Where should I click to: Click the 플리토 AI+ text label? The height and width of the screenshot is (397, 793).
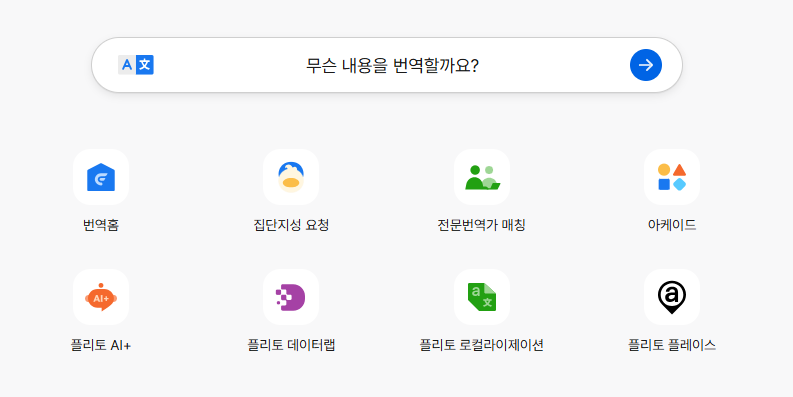click(101, 345)
